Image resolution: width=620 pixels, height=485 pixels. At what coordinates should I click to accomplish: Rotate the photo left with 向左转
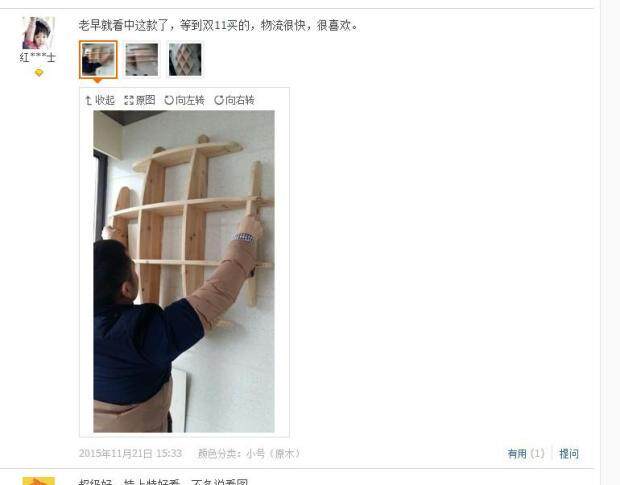tap(185, 100)
